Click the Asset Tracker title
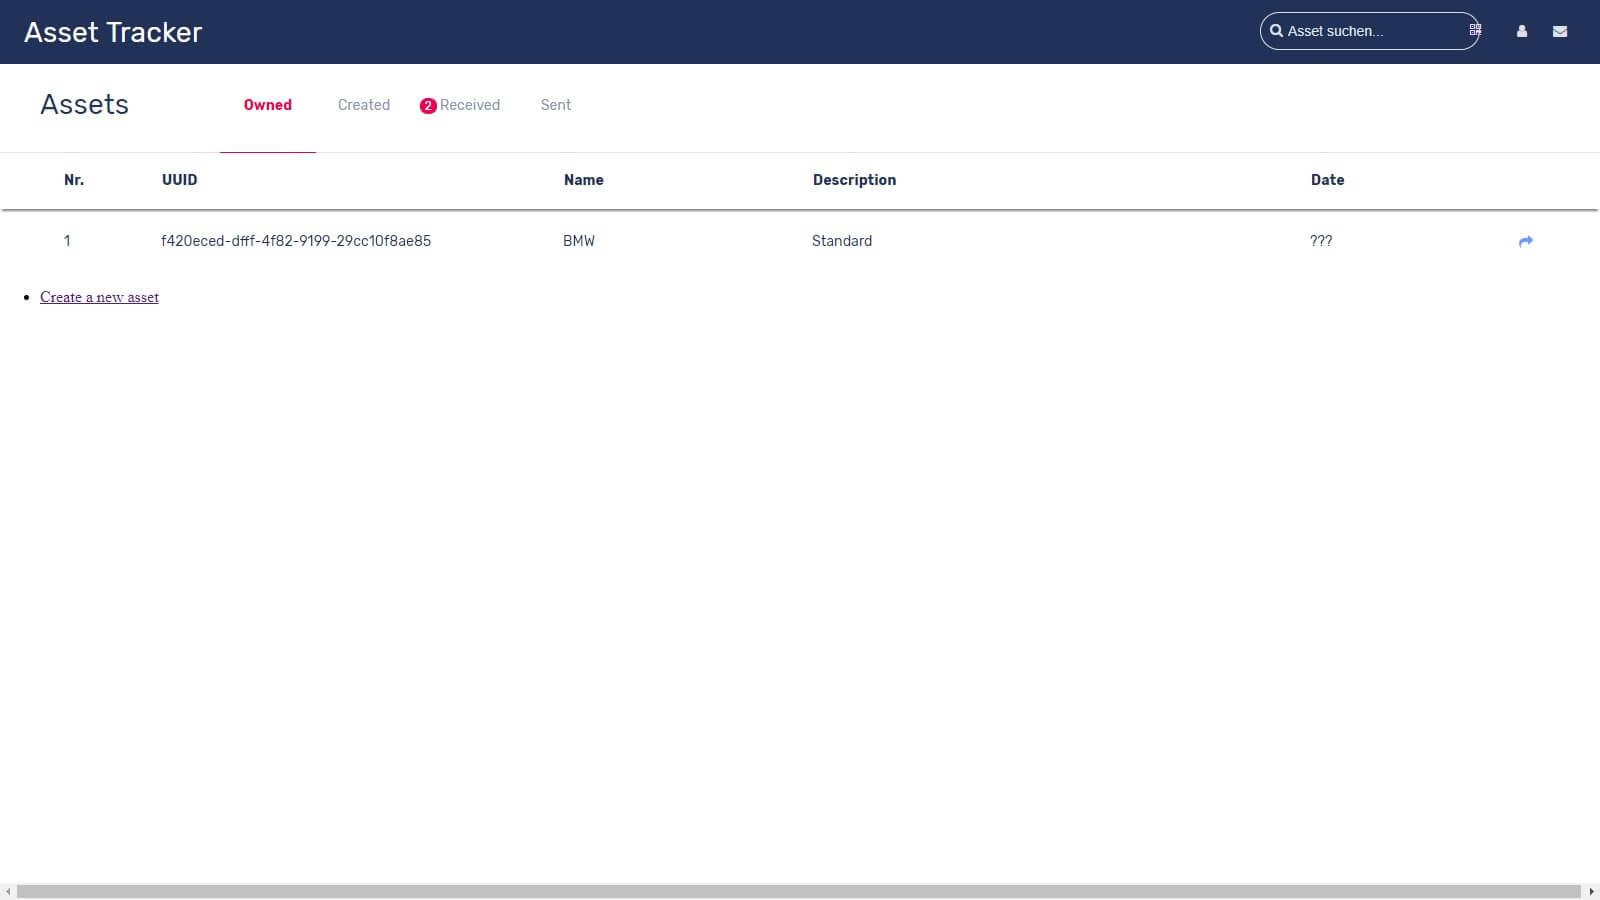This screenshot has width=1600, height=900. pos(113,32)
